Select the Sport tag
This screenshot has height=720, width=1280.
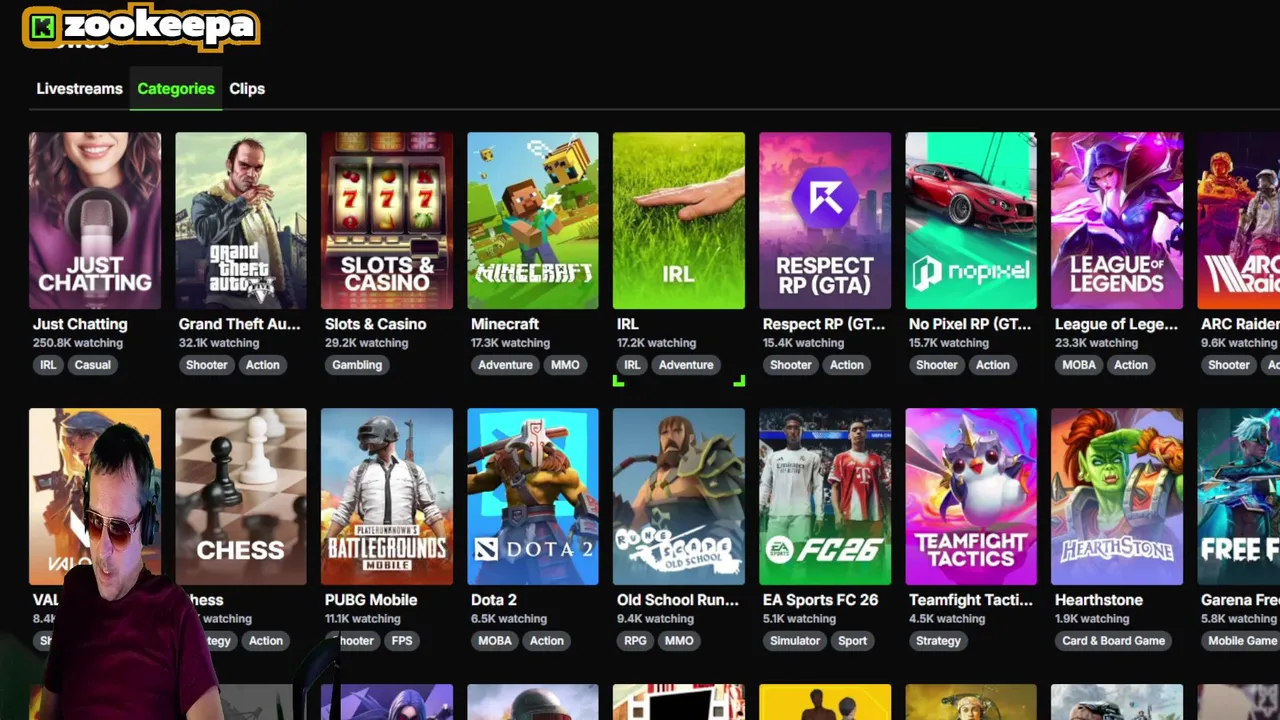pos(853,641)
